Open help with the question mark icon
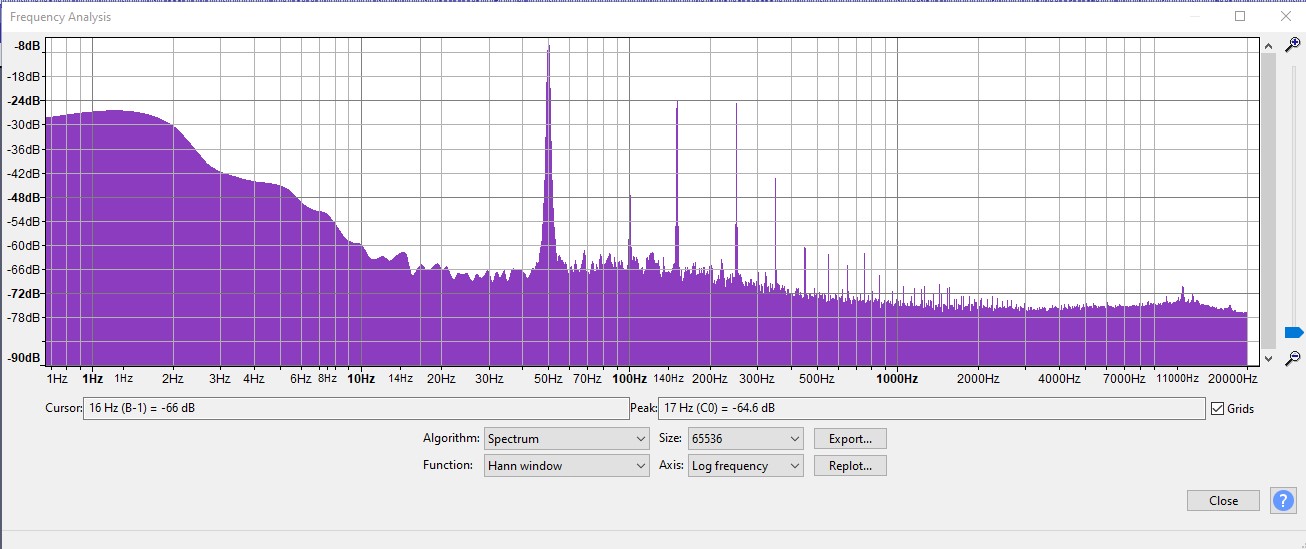This screenshot has width=1306, height=549. (x=1283, y=500)
